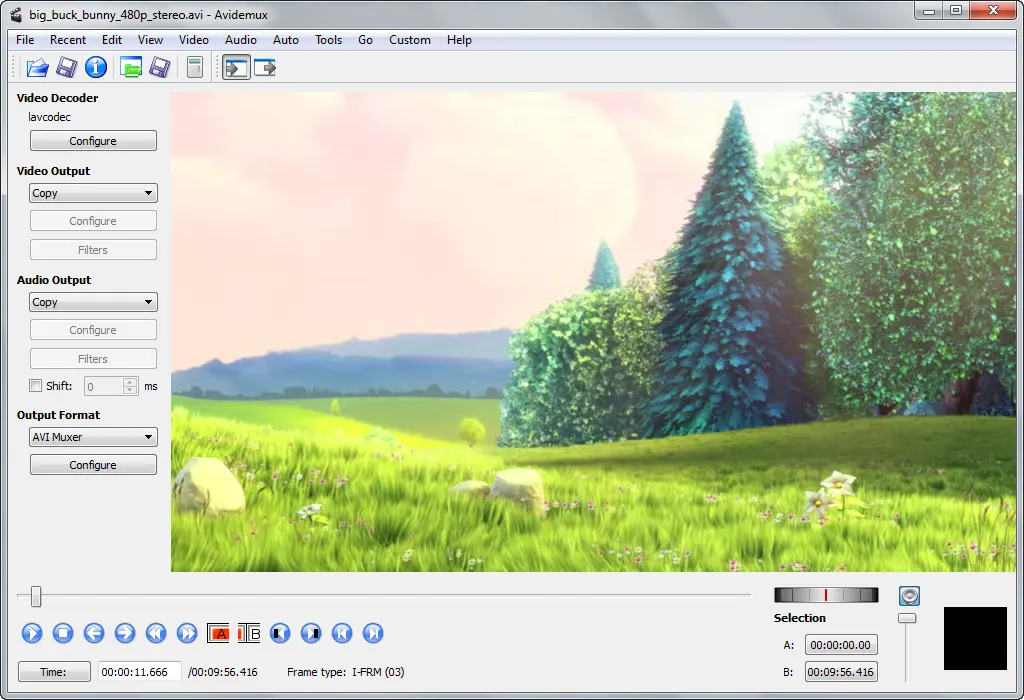Open the Audio Output codec dropdown
Image resolution: width=1024 pixels, height=700 pixels.
92,301
